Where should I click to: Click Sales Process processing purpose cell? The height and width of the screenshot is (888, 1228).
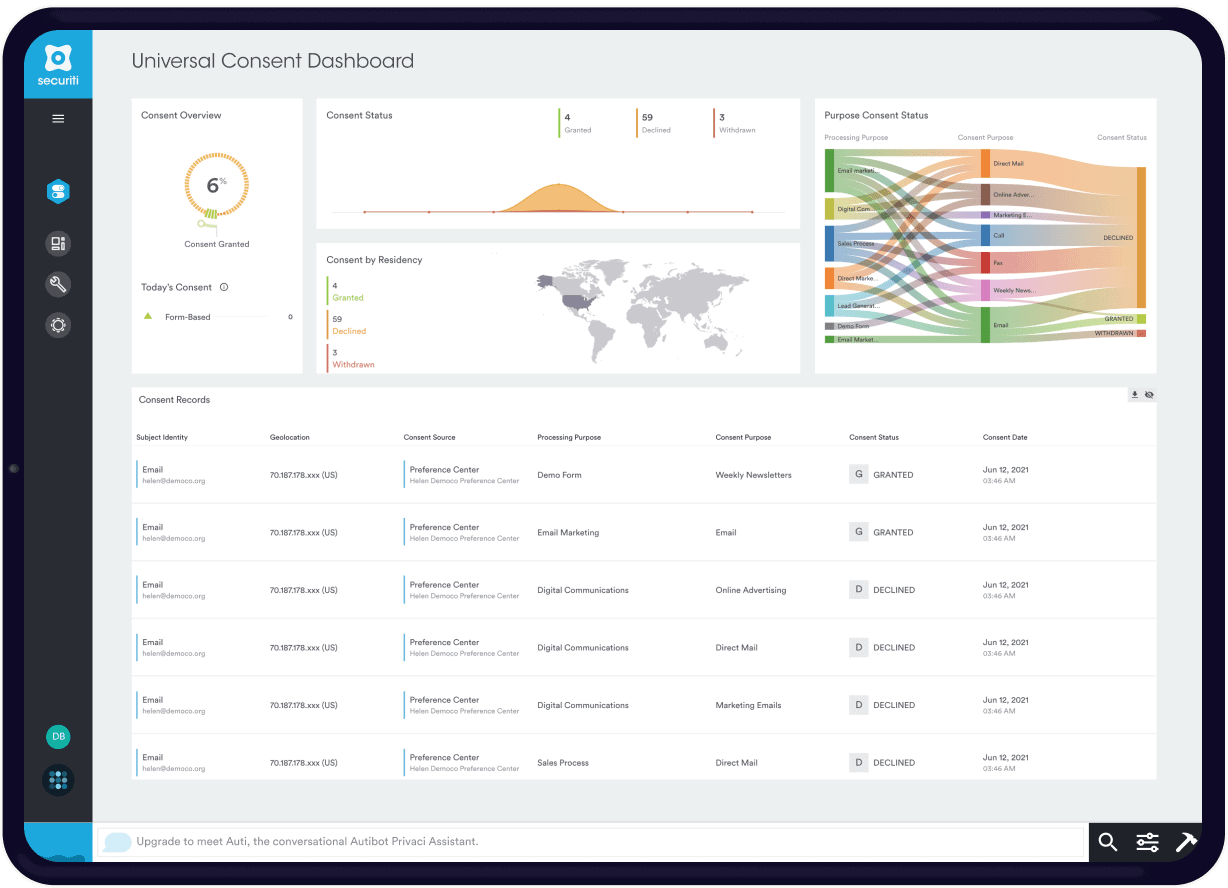pos(563,762)
